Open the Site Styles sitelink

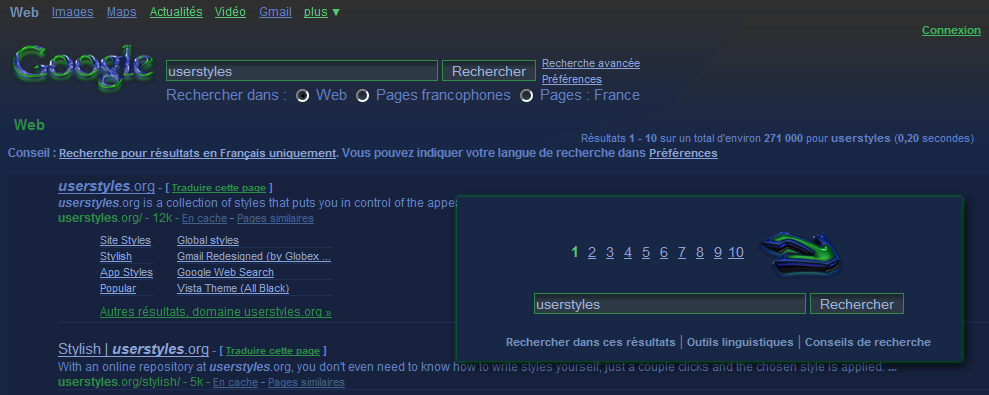126,240
